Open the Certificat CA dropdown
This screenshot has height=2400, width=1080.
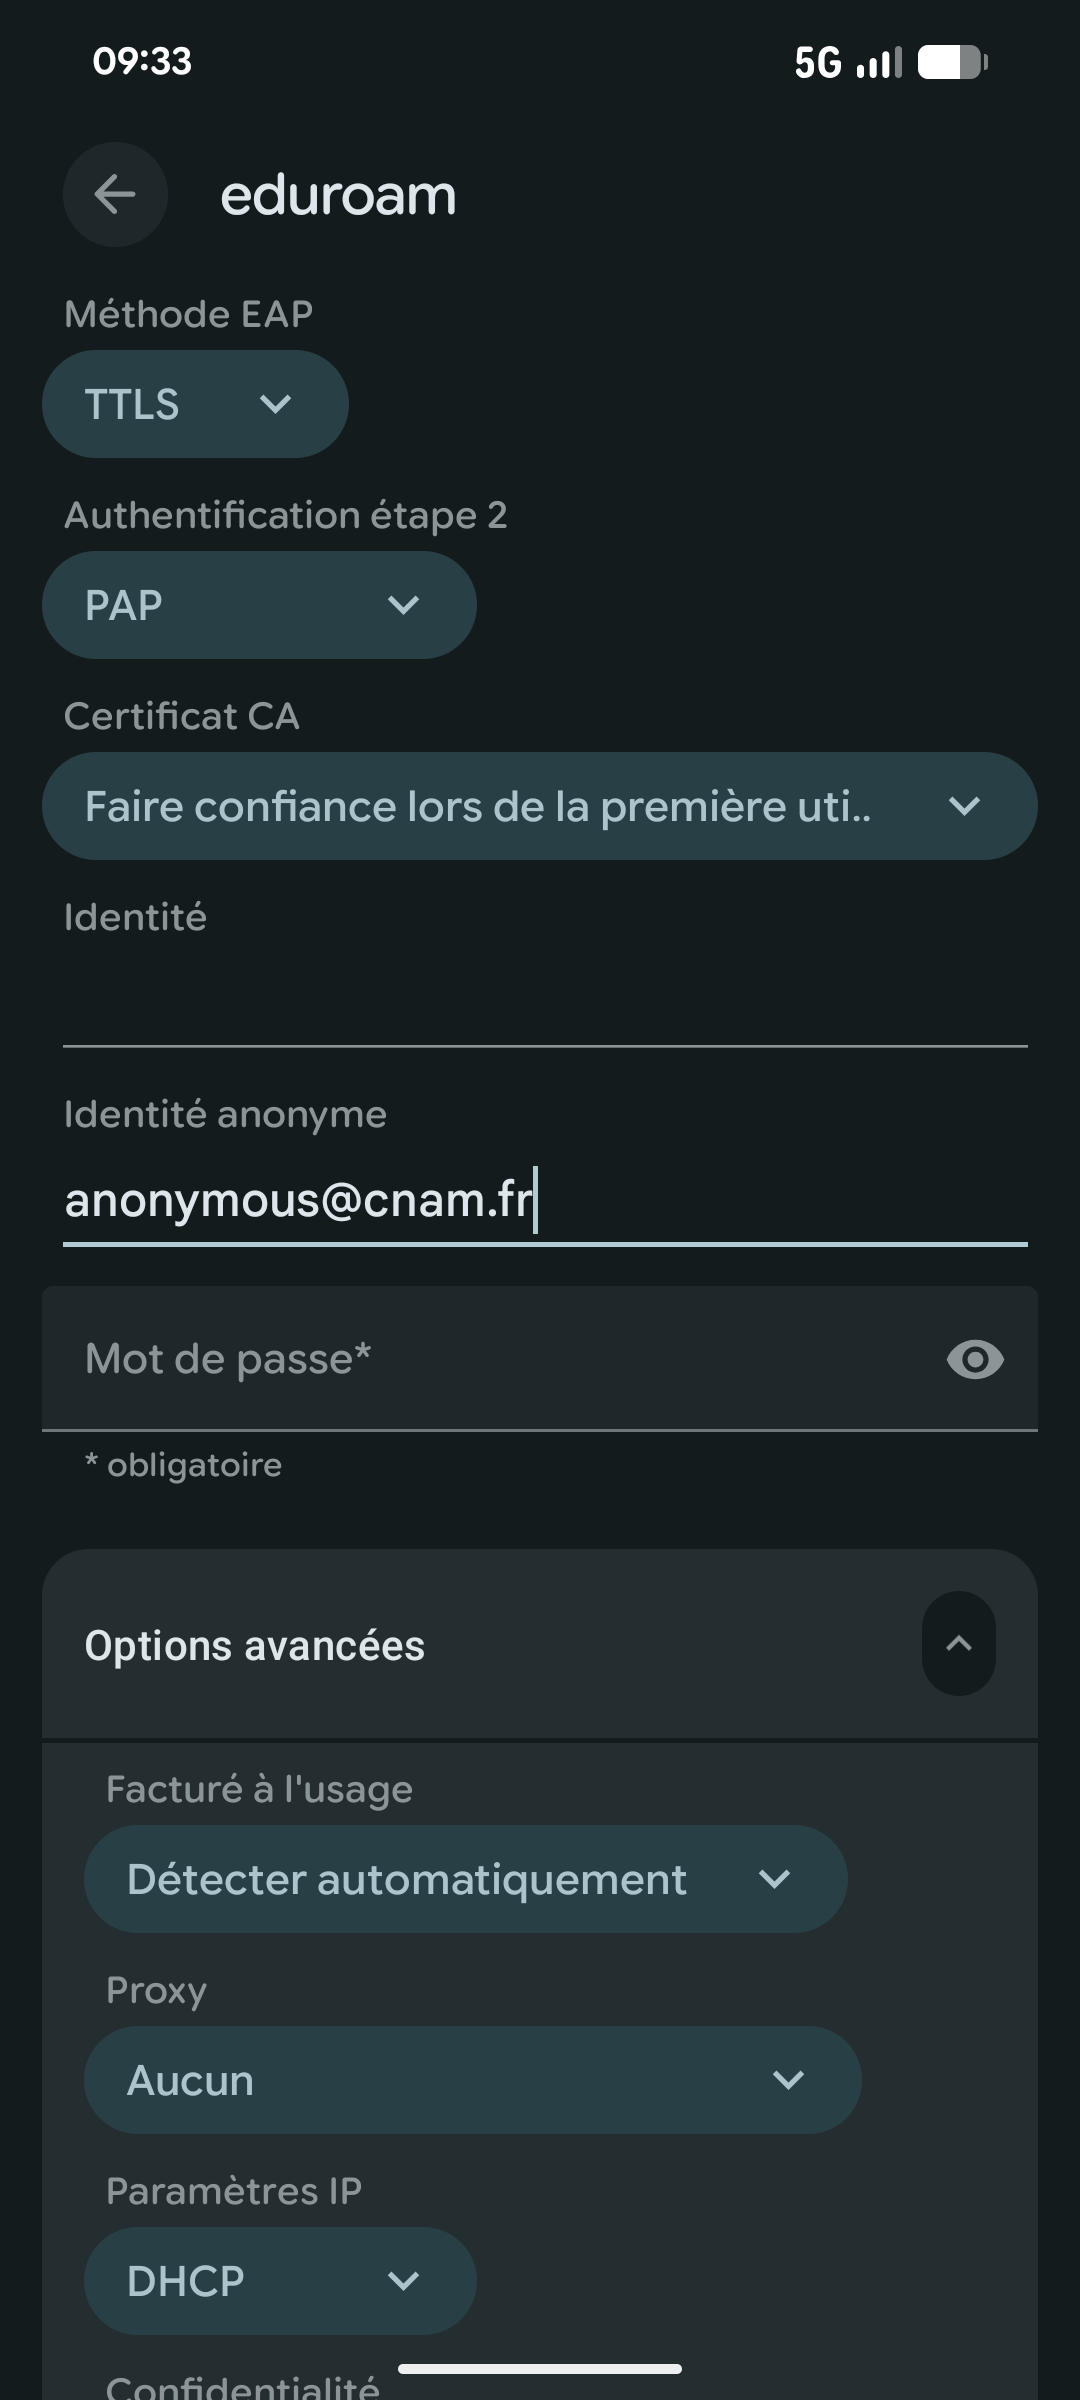[539, 806]
